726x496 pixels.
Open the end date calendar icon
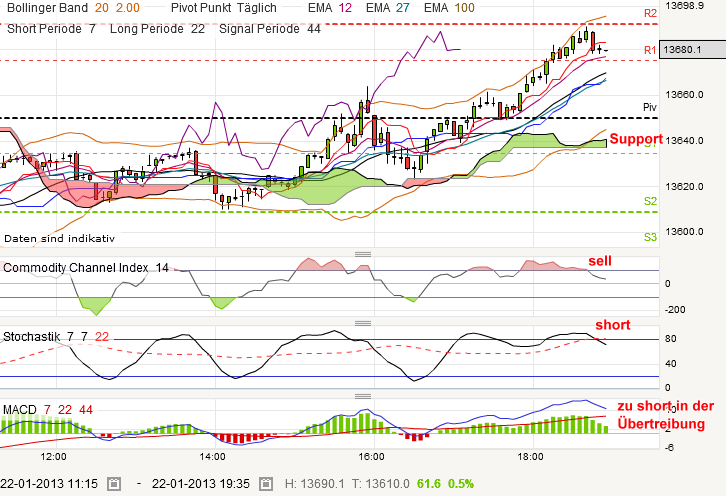pos(266,484)
